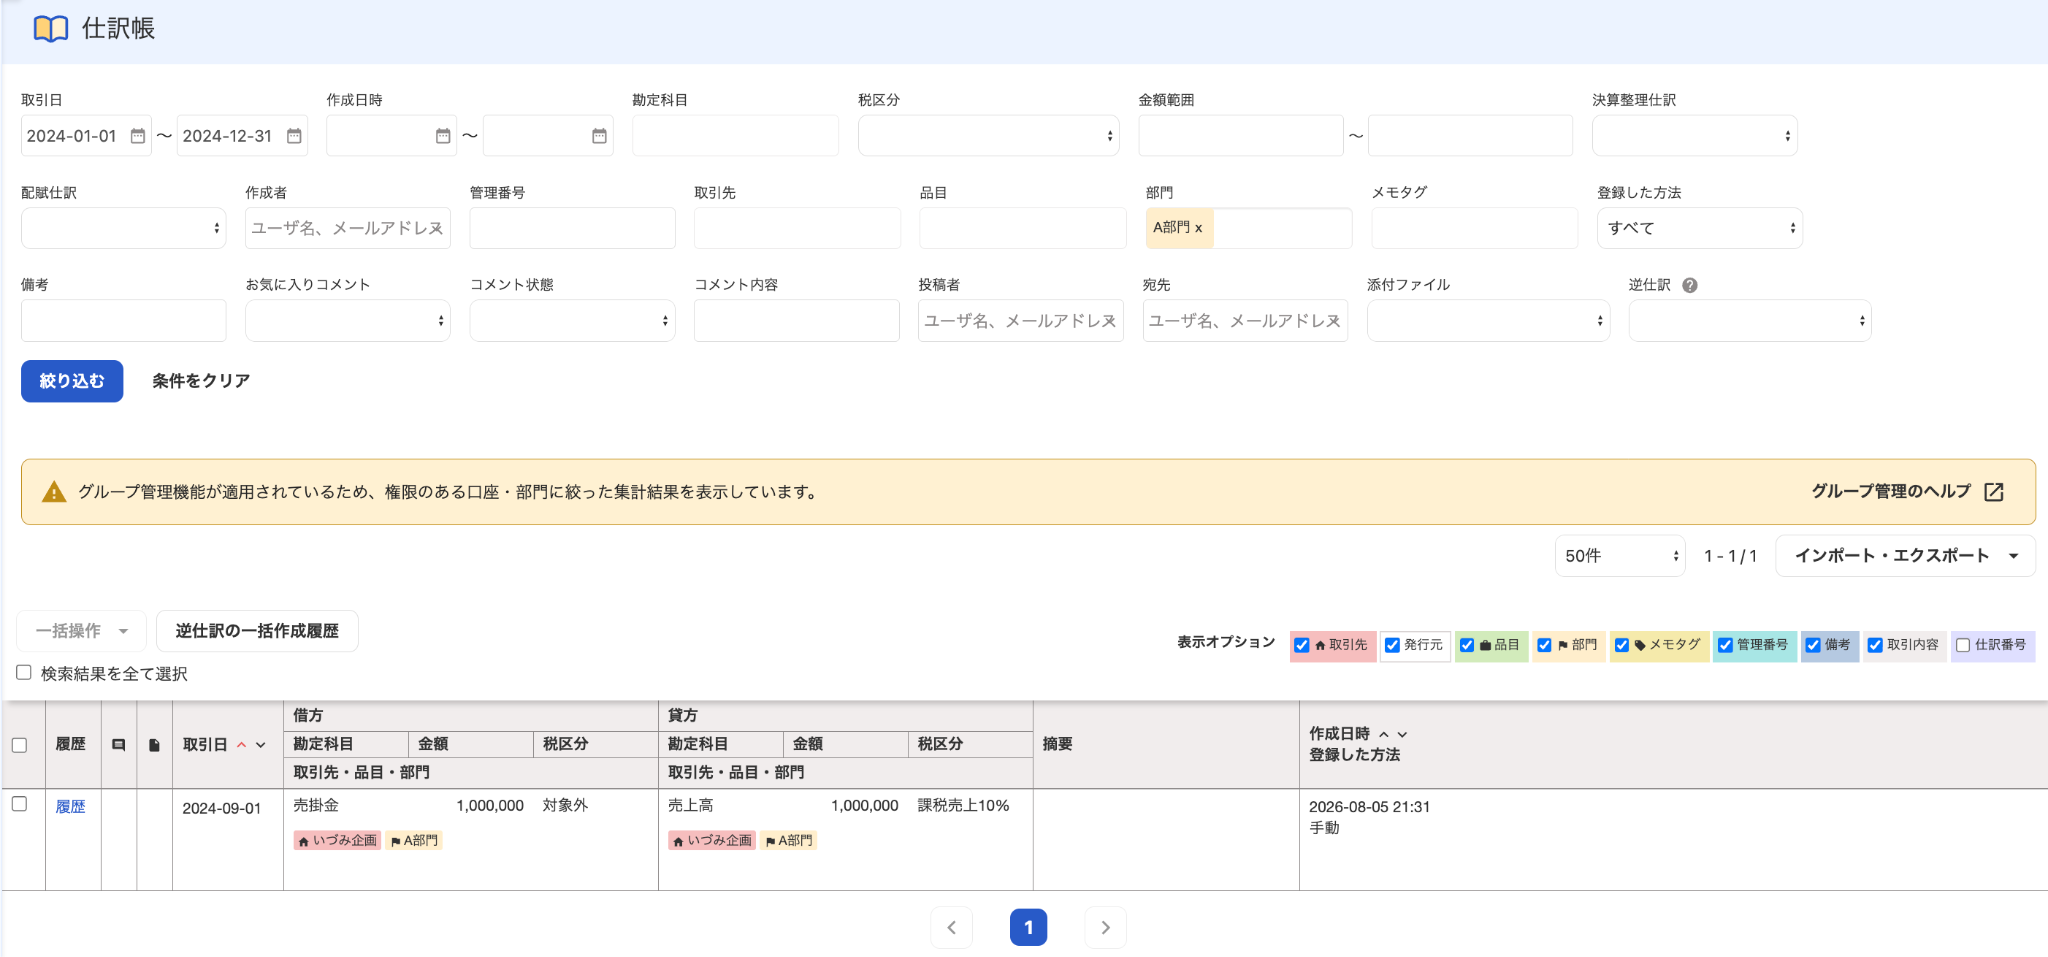Open calendar for 取引日 start date 2024-01-01
Image resolution: width=2048 pixels, height=957 pixels.
(x=138, y=136)
